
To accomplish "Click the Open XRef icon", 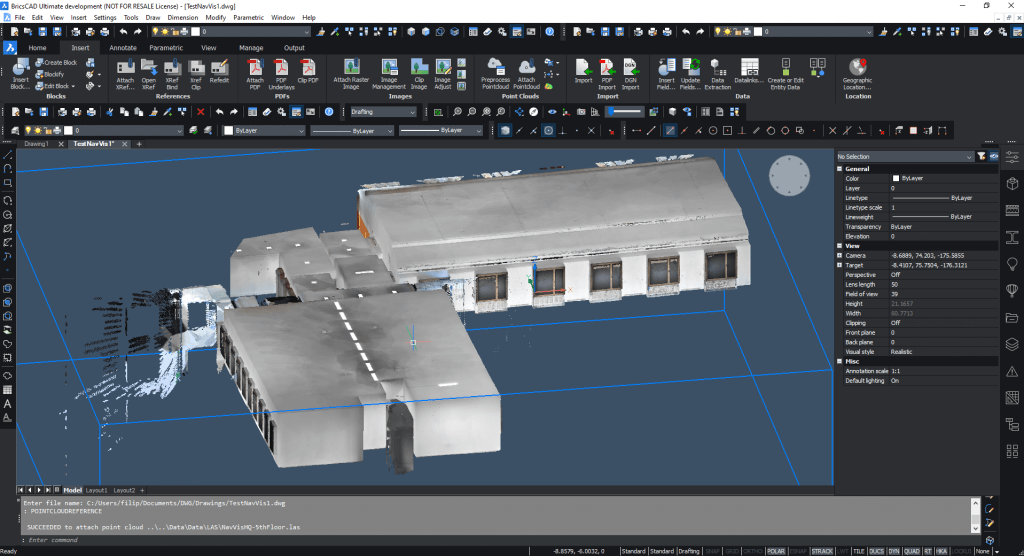I will click(149, 74).
